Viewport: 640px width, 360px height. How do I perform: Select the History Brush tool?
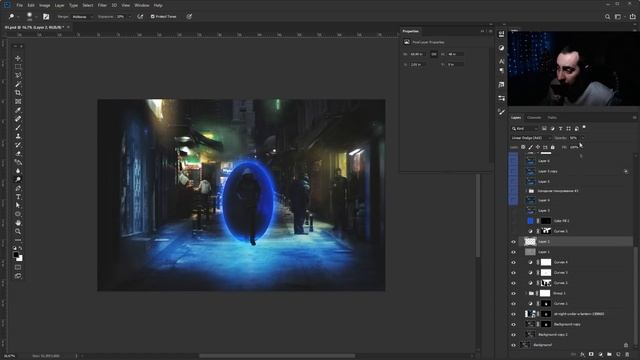tap(18, 145)
